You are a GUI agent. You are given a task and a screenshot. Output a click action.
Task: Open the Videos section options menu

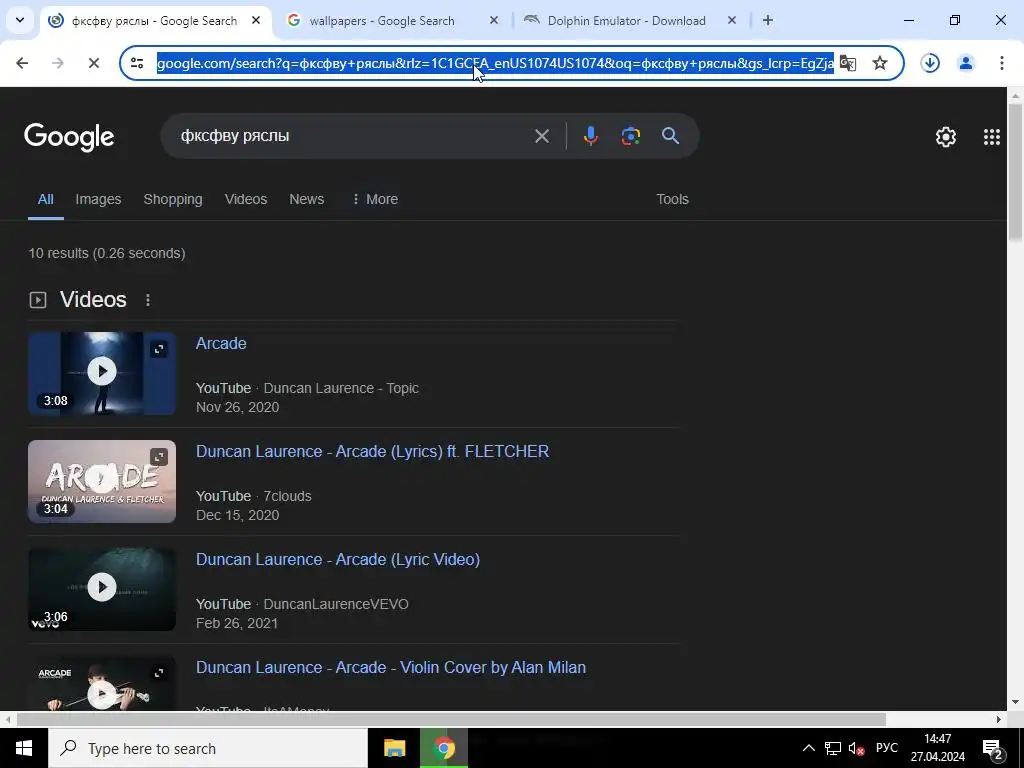(x=148, y=300)
